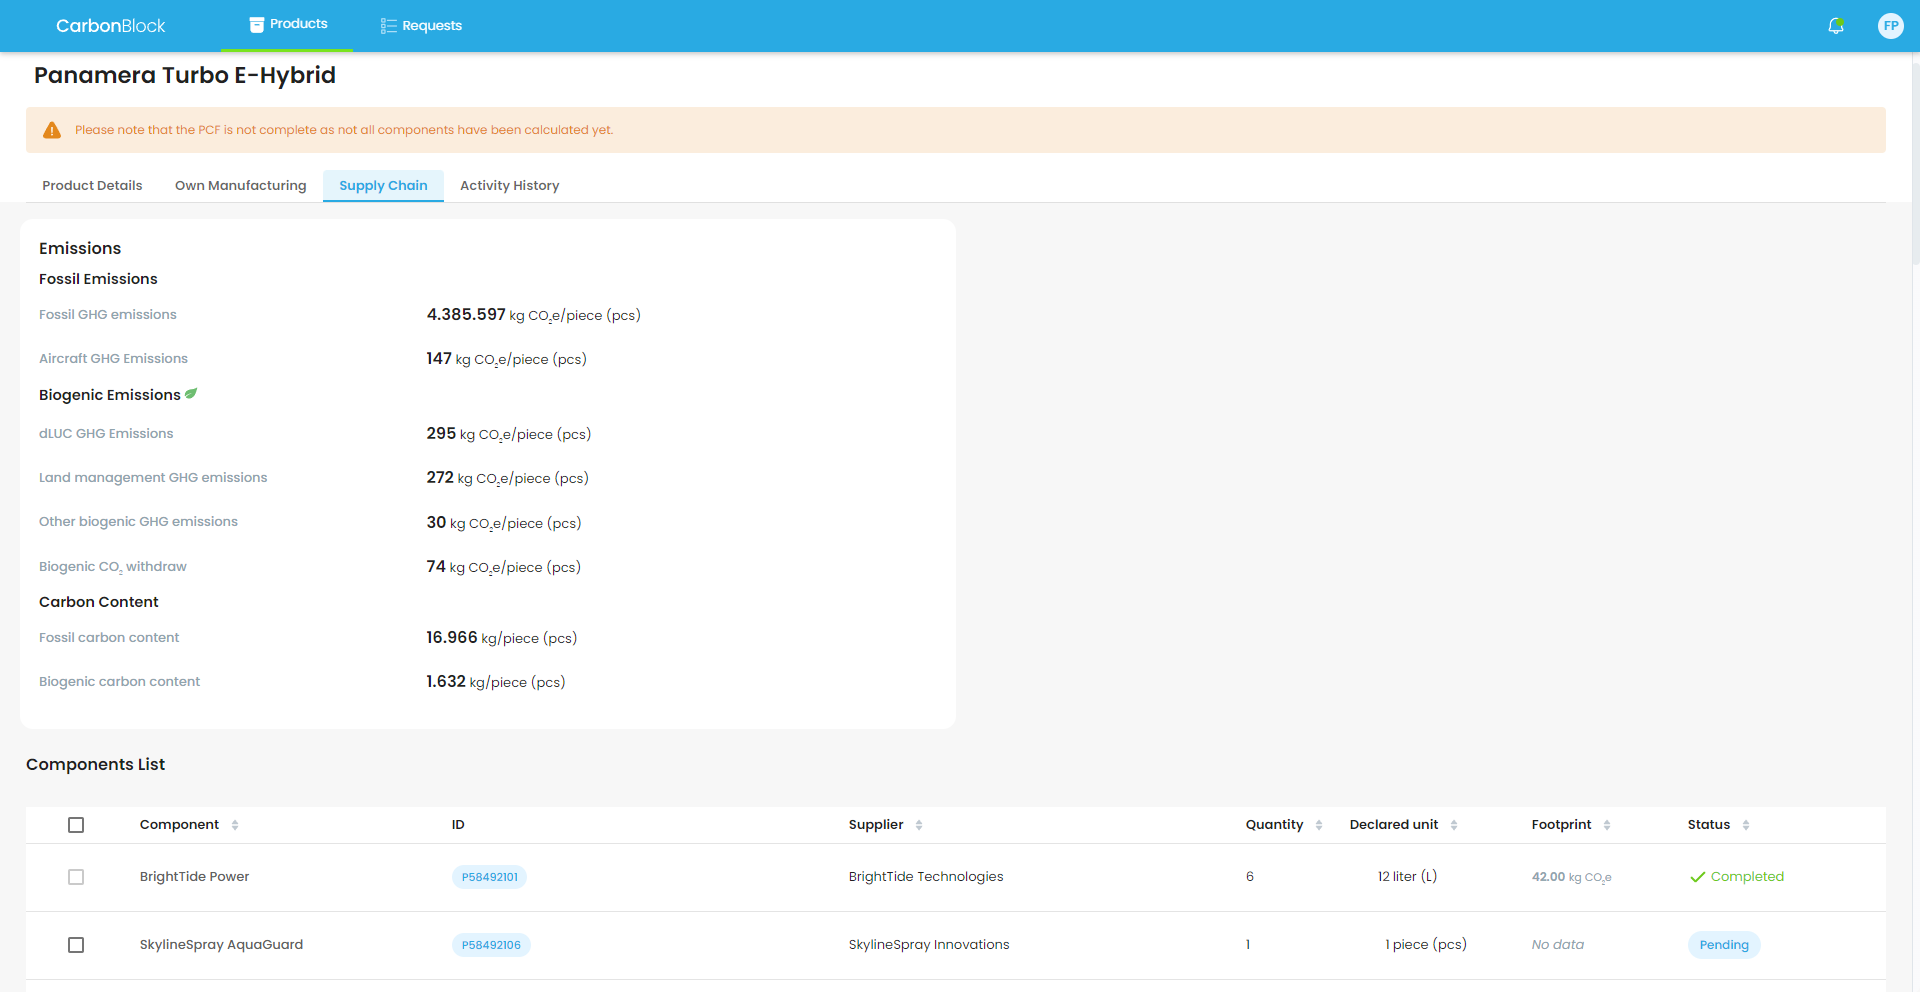The image size is (1920, 992).
Task: Click the Completed status label
Action: pyautogui.click(x=1747, y=877)
